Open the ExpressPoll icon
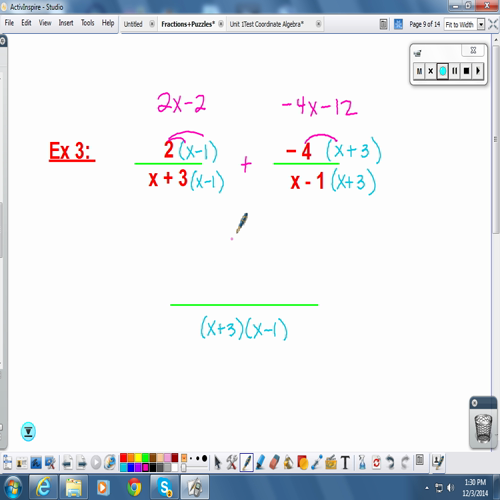This screenshot has width=500, height=500. pyautogui.click(x=110, y=462)
